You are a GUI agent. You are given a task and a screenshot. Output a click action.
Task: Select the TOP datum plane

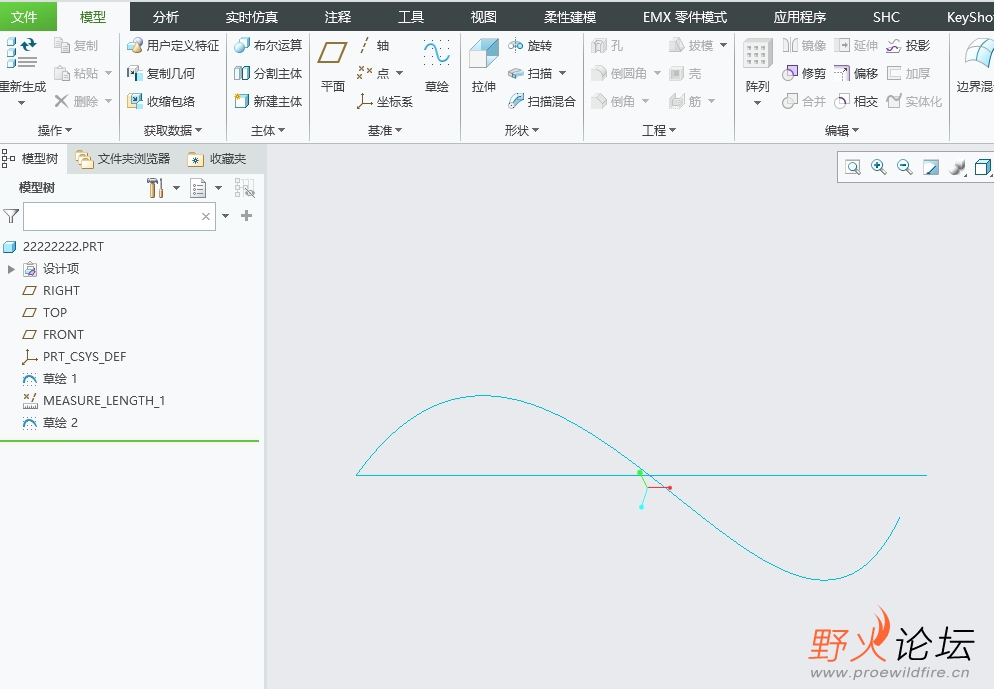(x=44, y=312)
